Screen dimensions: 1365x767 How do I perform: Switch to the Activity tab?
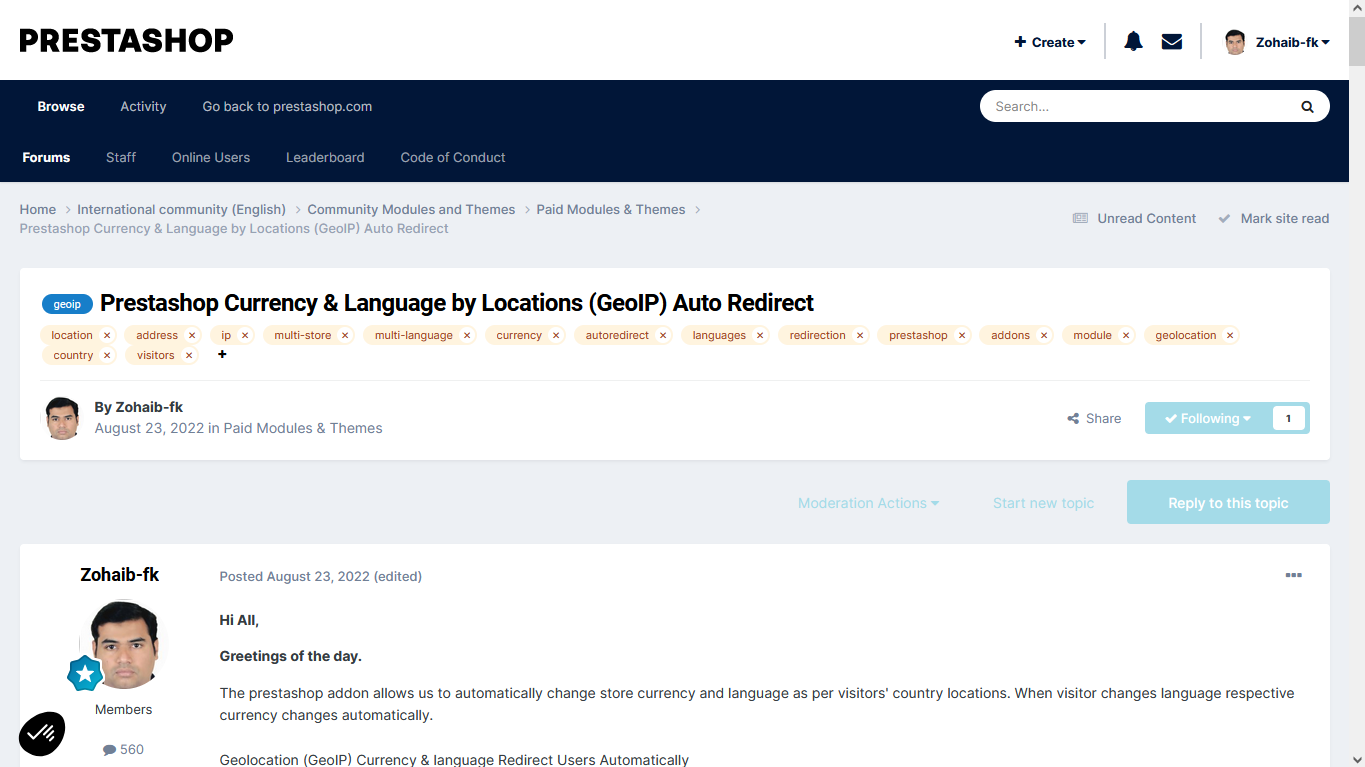pos(143,107)
